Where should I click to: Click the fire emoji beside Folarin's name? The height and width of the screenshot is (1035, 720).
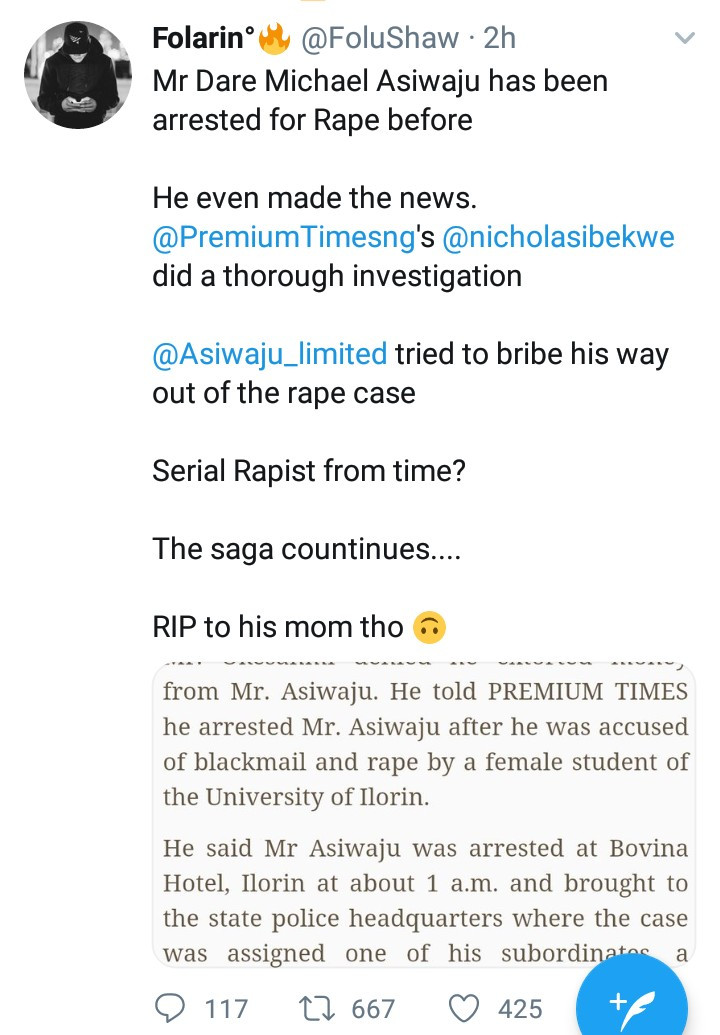tap(274, 38)
